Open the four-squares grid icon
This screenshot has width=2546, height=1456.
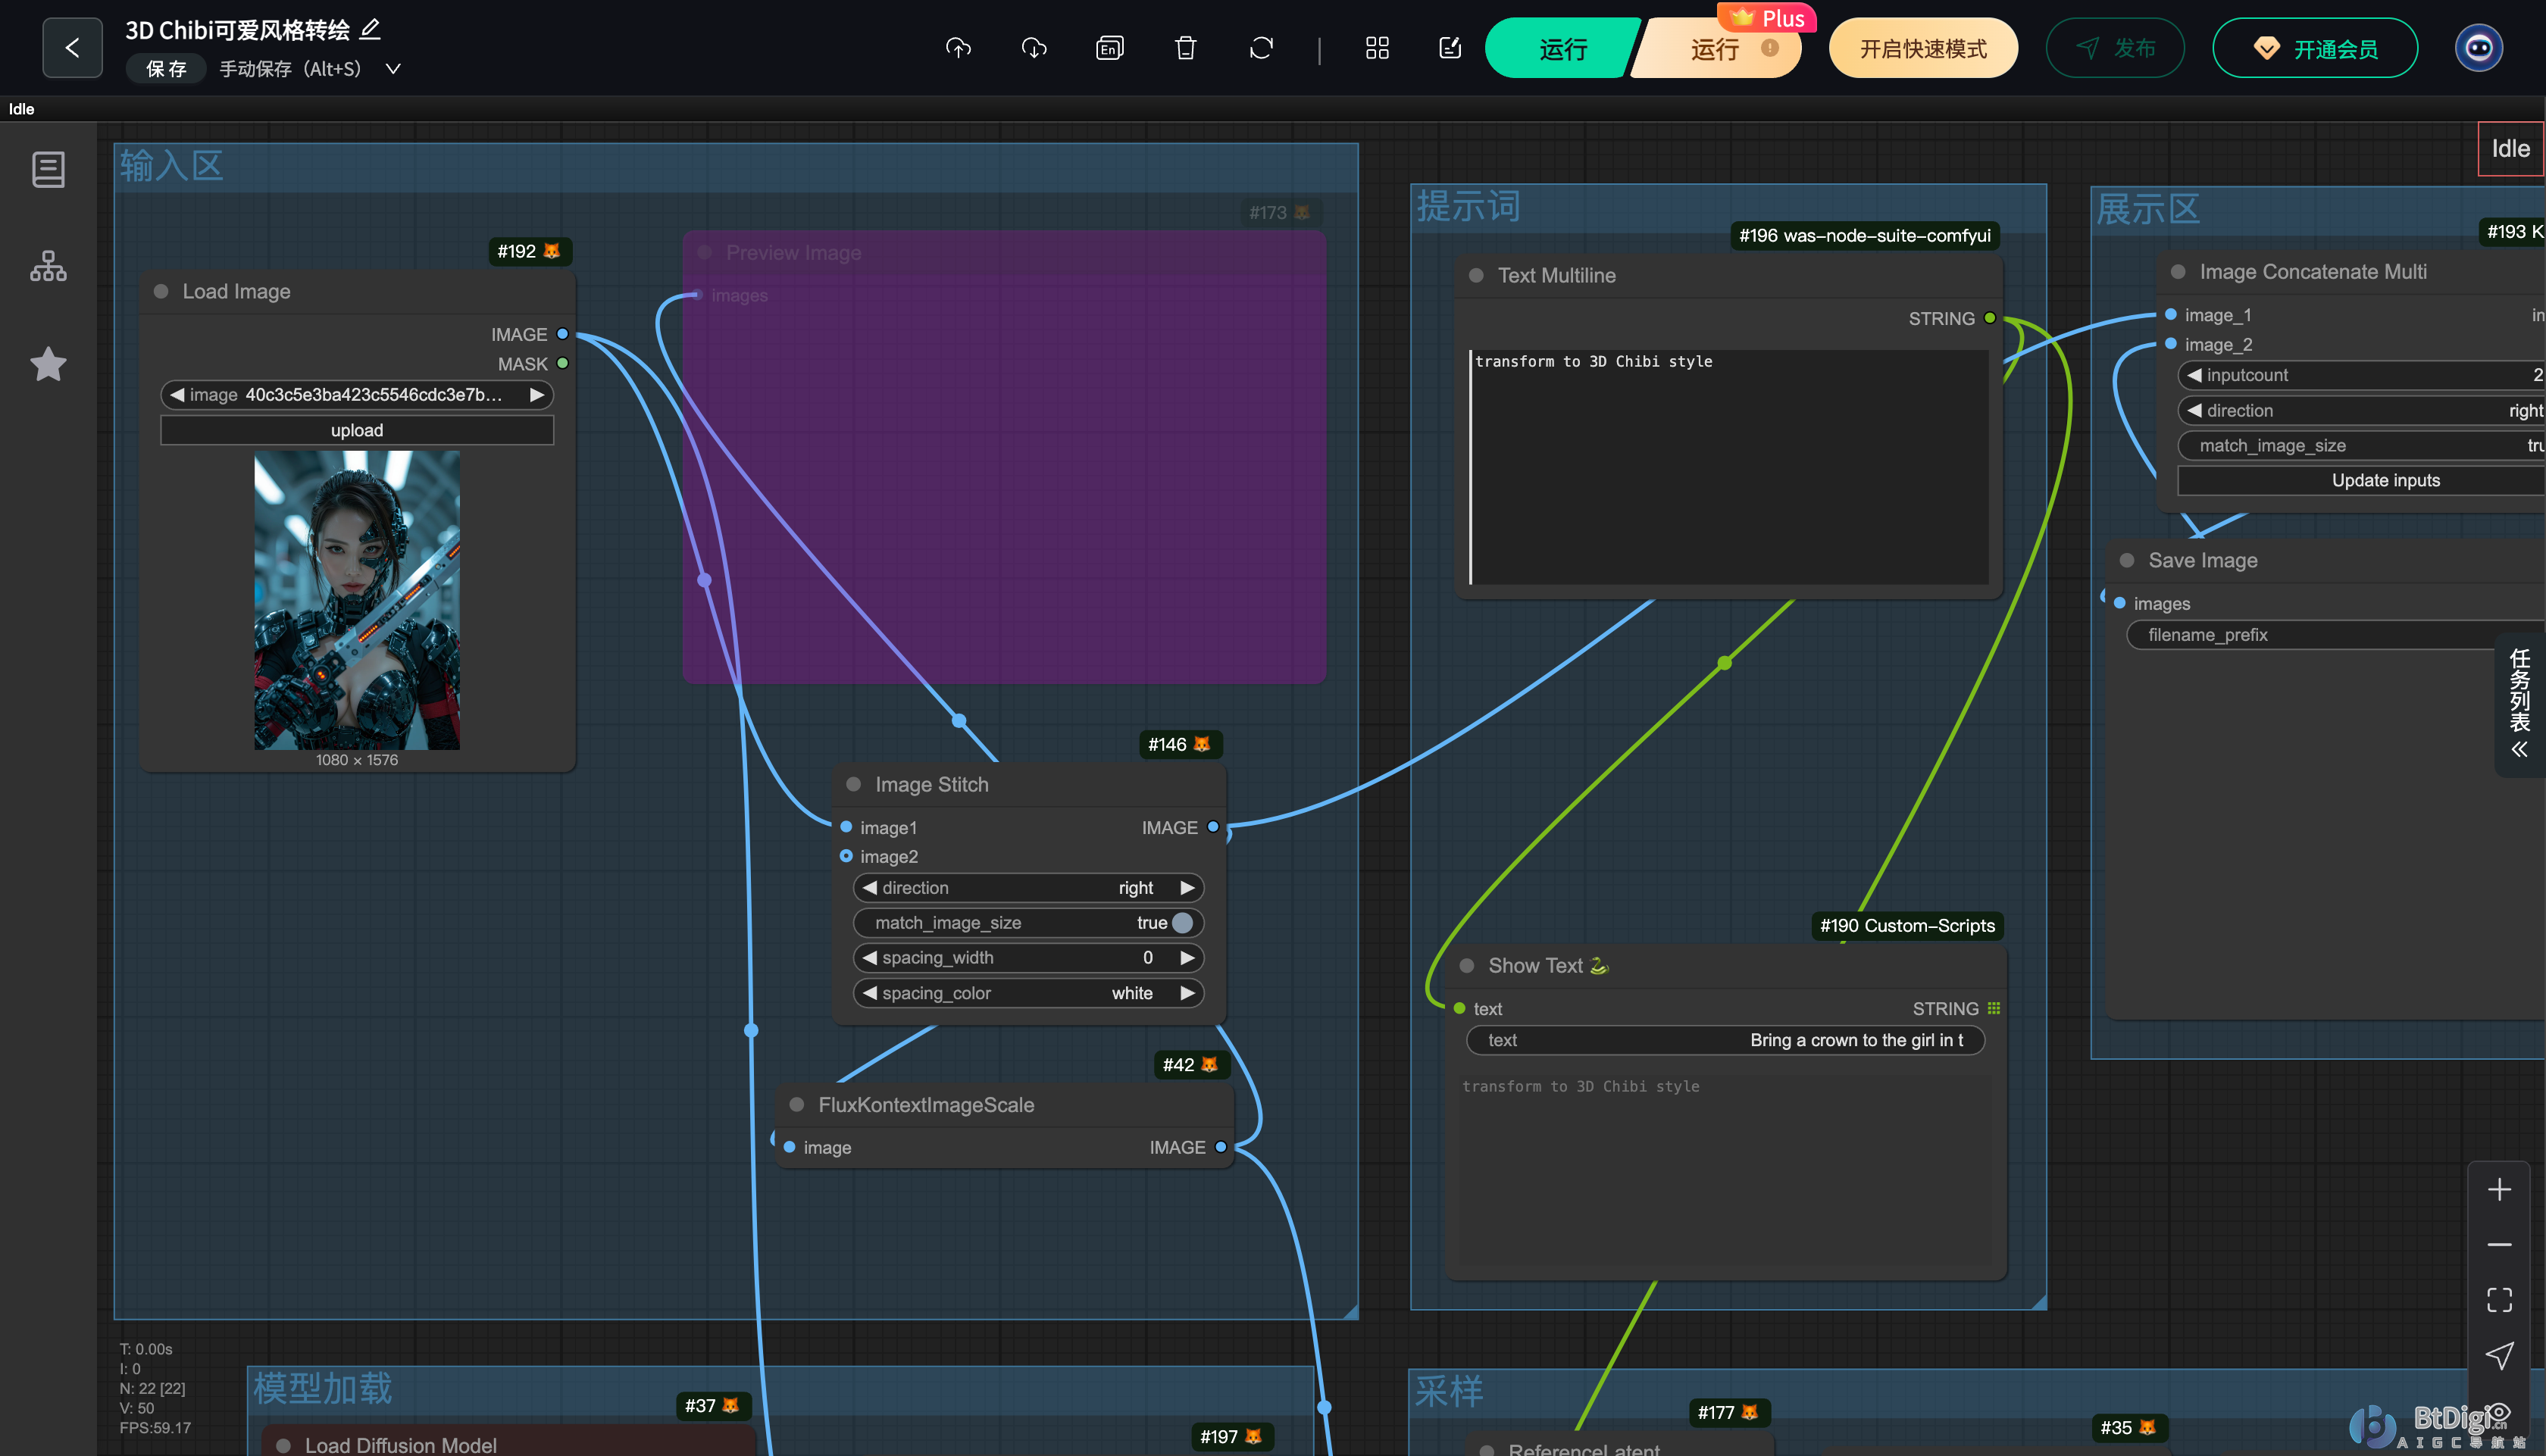point(1377,48)
